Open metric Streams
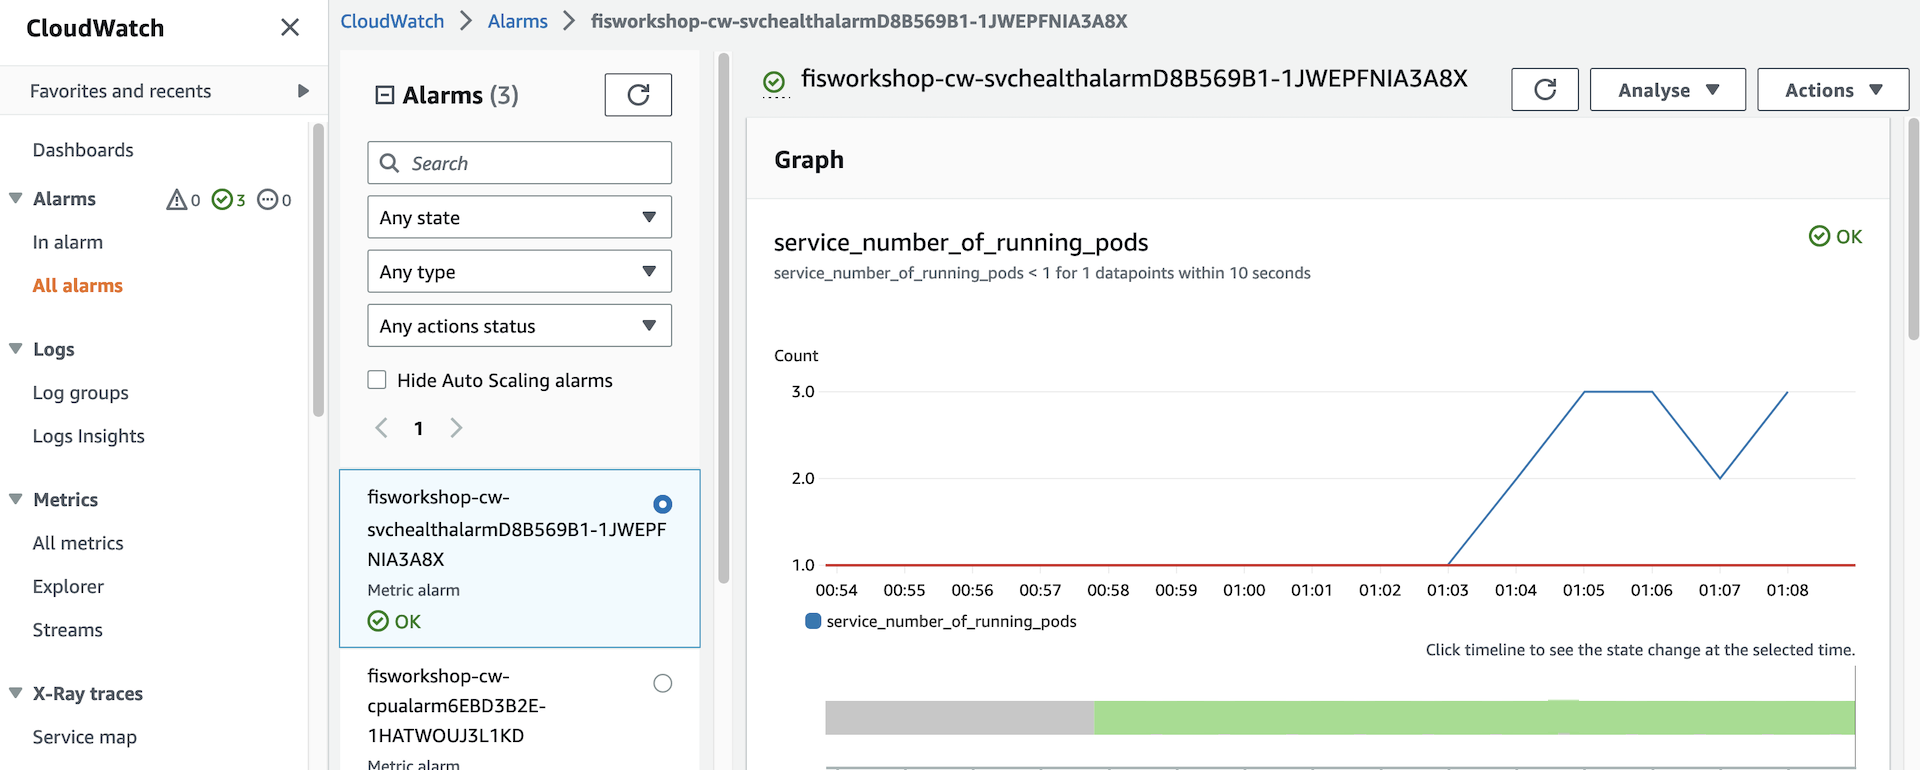The width and height of the screenshot is (1920, 770). point(68,630)
